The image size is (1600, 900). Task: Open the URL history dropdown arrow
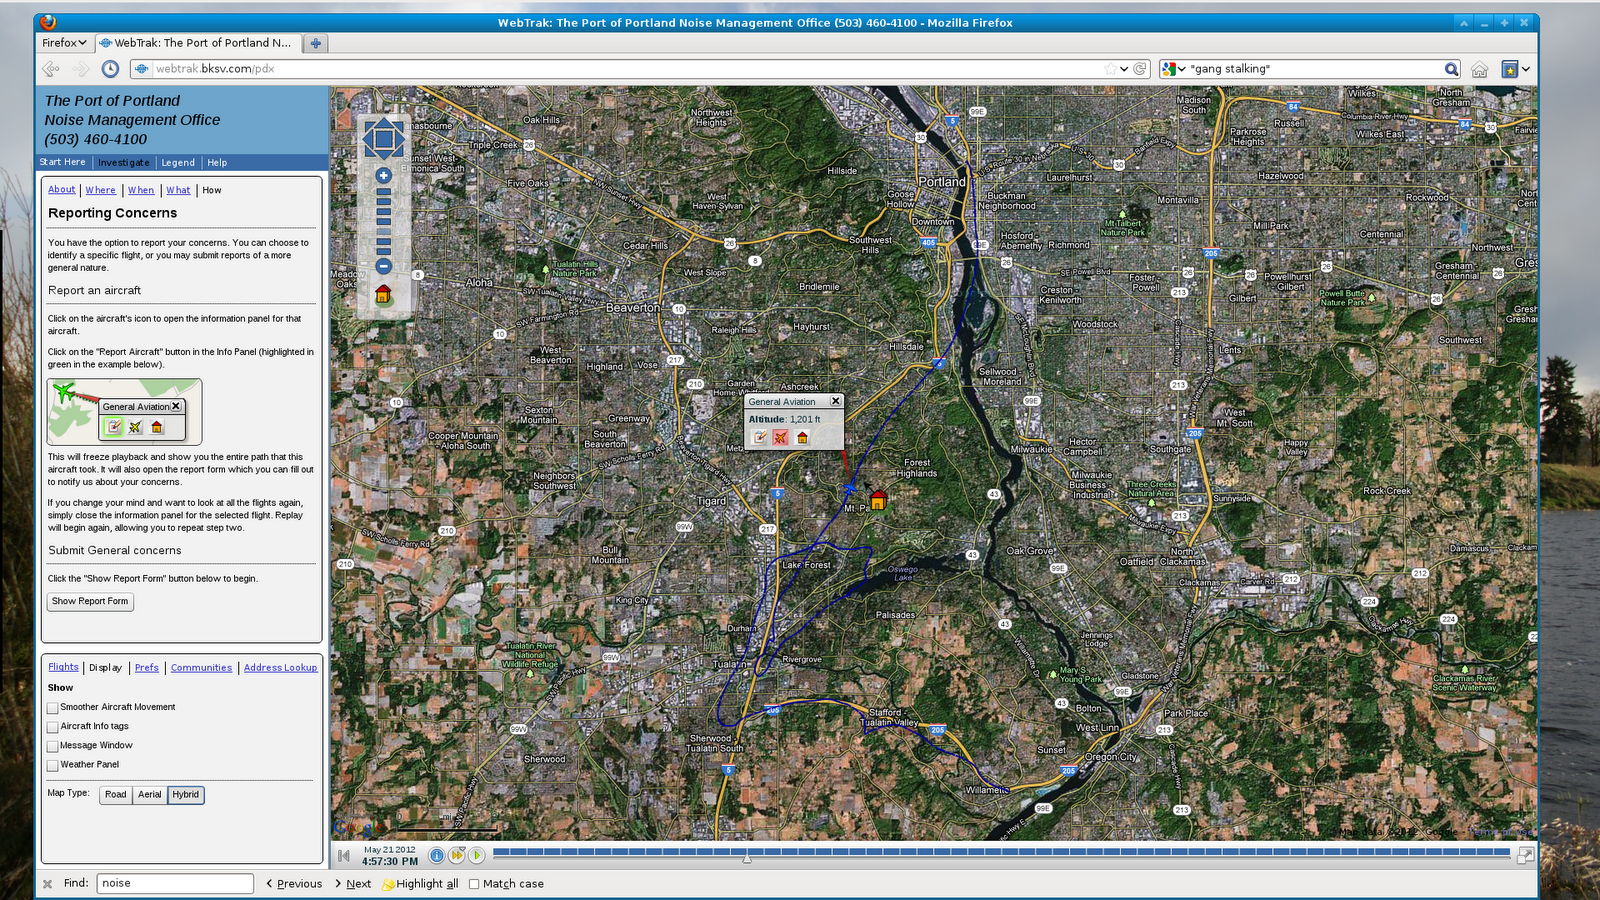[x=1124, y=69]
